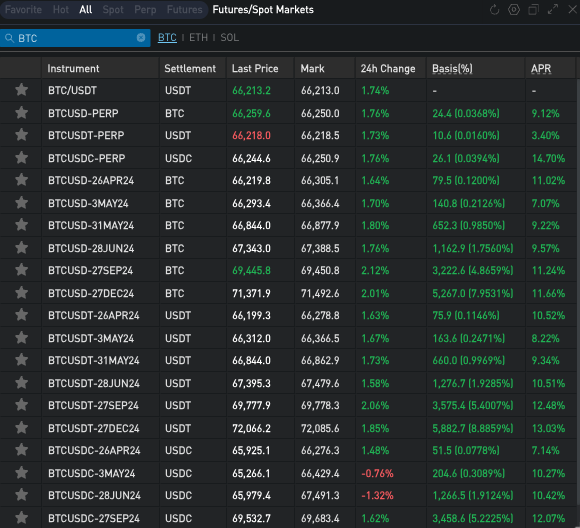
Task: Star the BTCUSDT-27DEC24 row
Action: (21, 428)
